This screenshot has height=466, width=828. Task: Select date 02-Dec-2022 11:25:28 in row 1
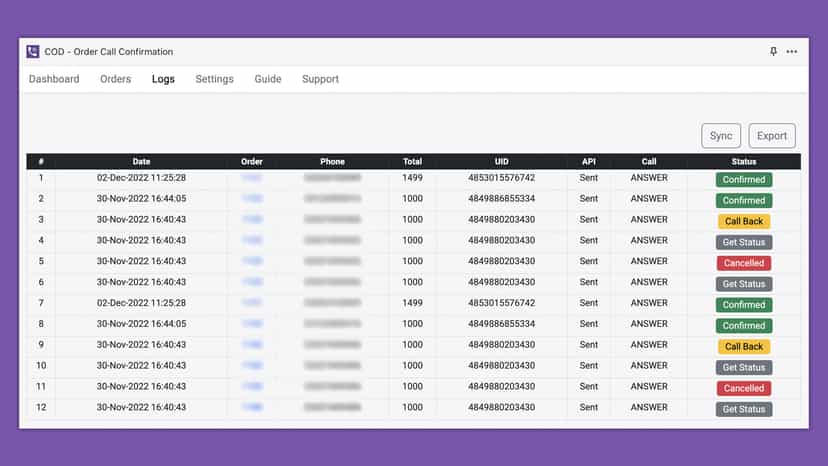tap(141, 178)
